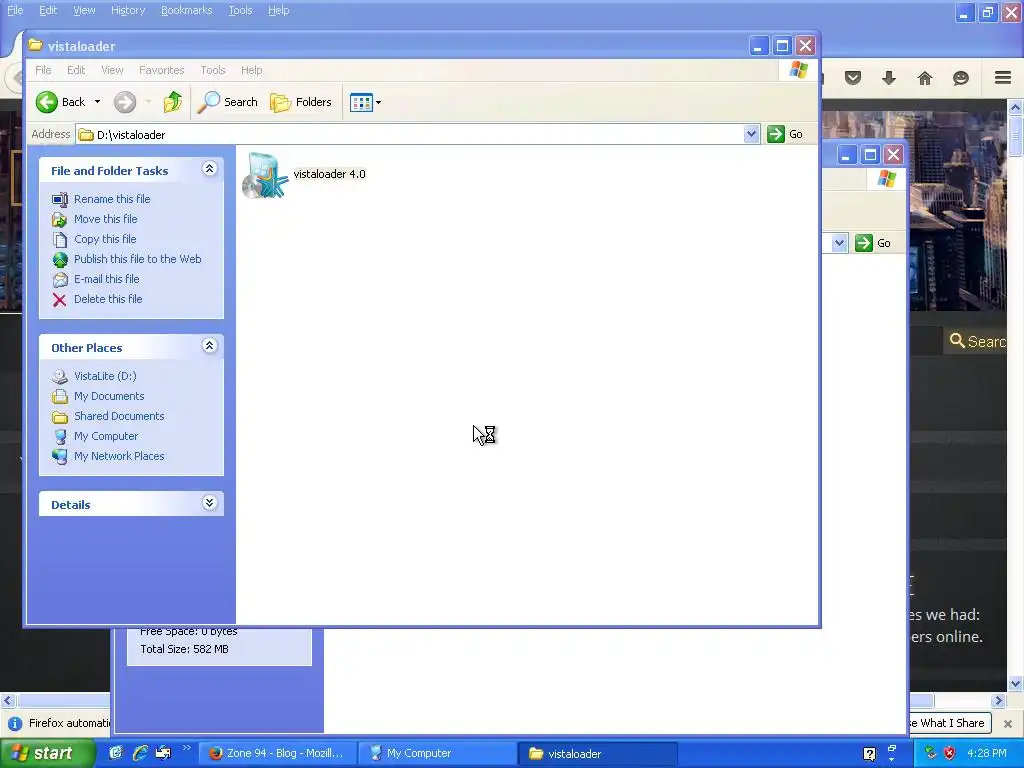Click Rename this file

click(x=112, y=199)
